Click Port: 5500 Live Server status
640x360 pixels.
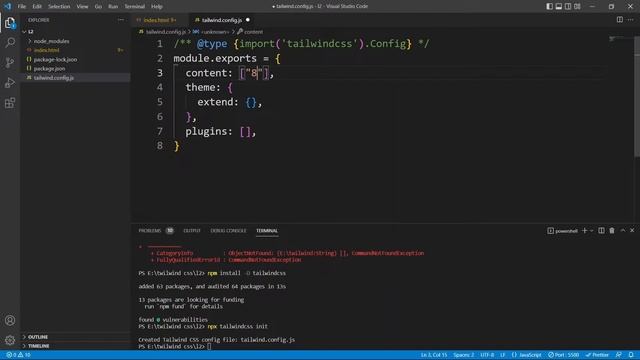(x=563, y=355)
